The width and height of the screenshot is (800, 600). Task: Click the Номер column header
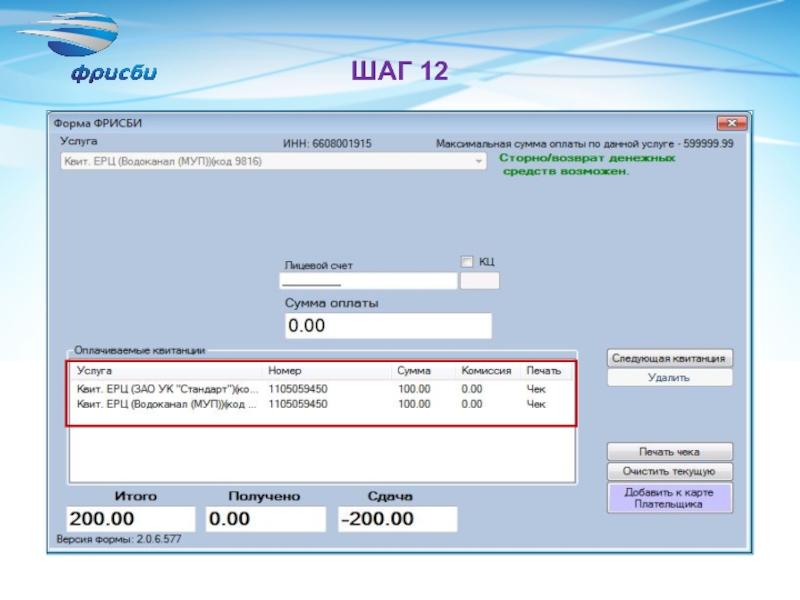click(x=327, y=371)
